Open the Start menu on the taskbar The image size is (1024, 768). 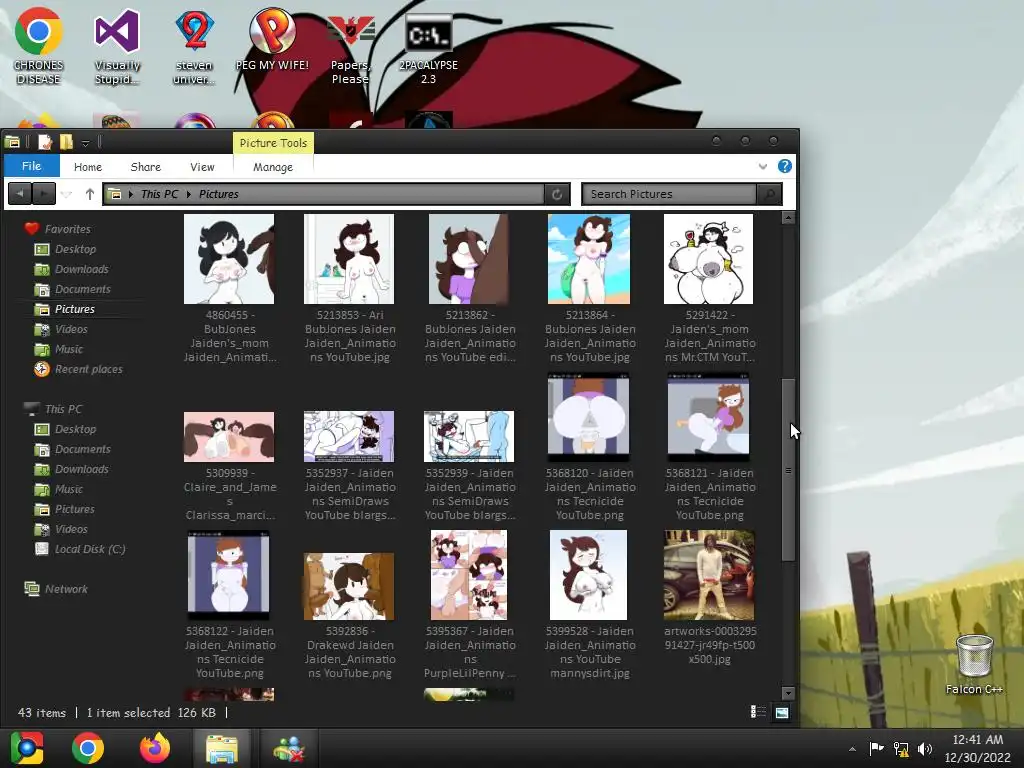pos(27,748)
